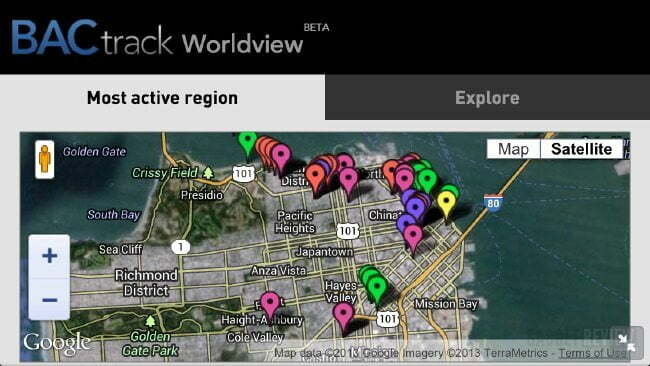This screenshot has height=366, width=650.
Task: Switch to the Explore tab
Action: point(487,98)
